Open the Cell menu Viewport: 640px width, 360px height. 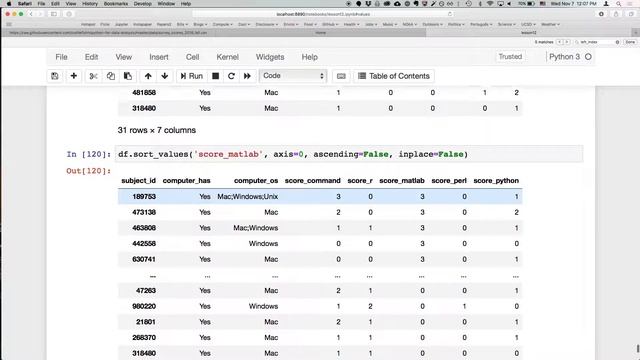coord(192,57)
